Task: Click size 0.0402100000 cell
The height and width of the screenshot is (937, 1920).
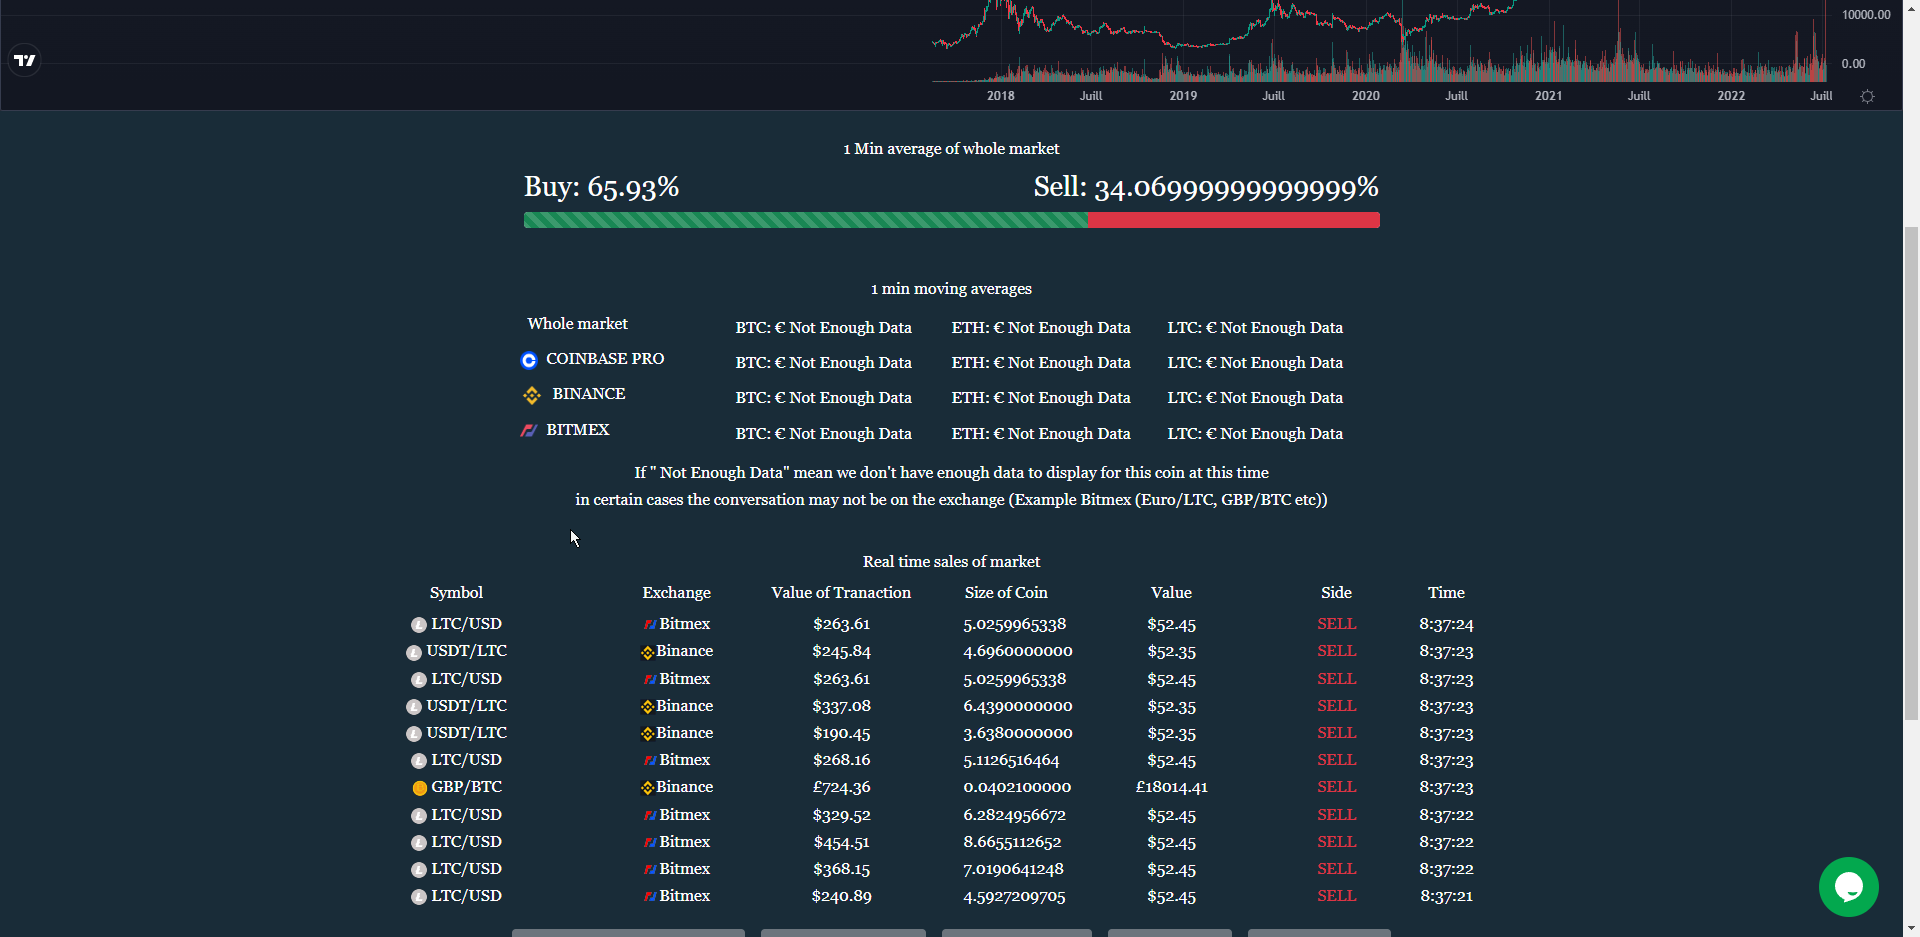Action: (x=1017, y=788)
